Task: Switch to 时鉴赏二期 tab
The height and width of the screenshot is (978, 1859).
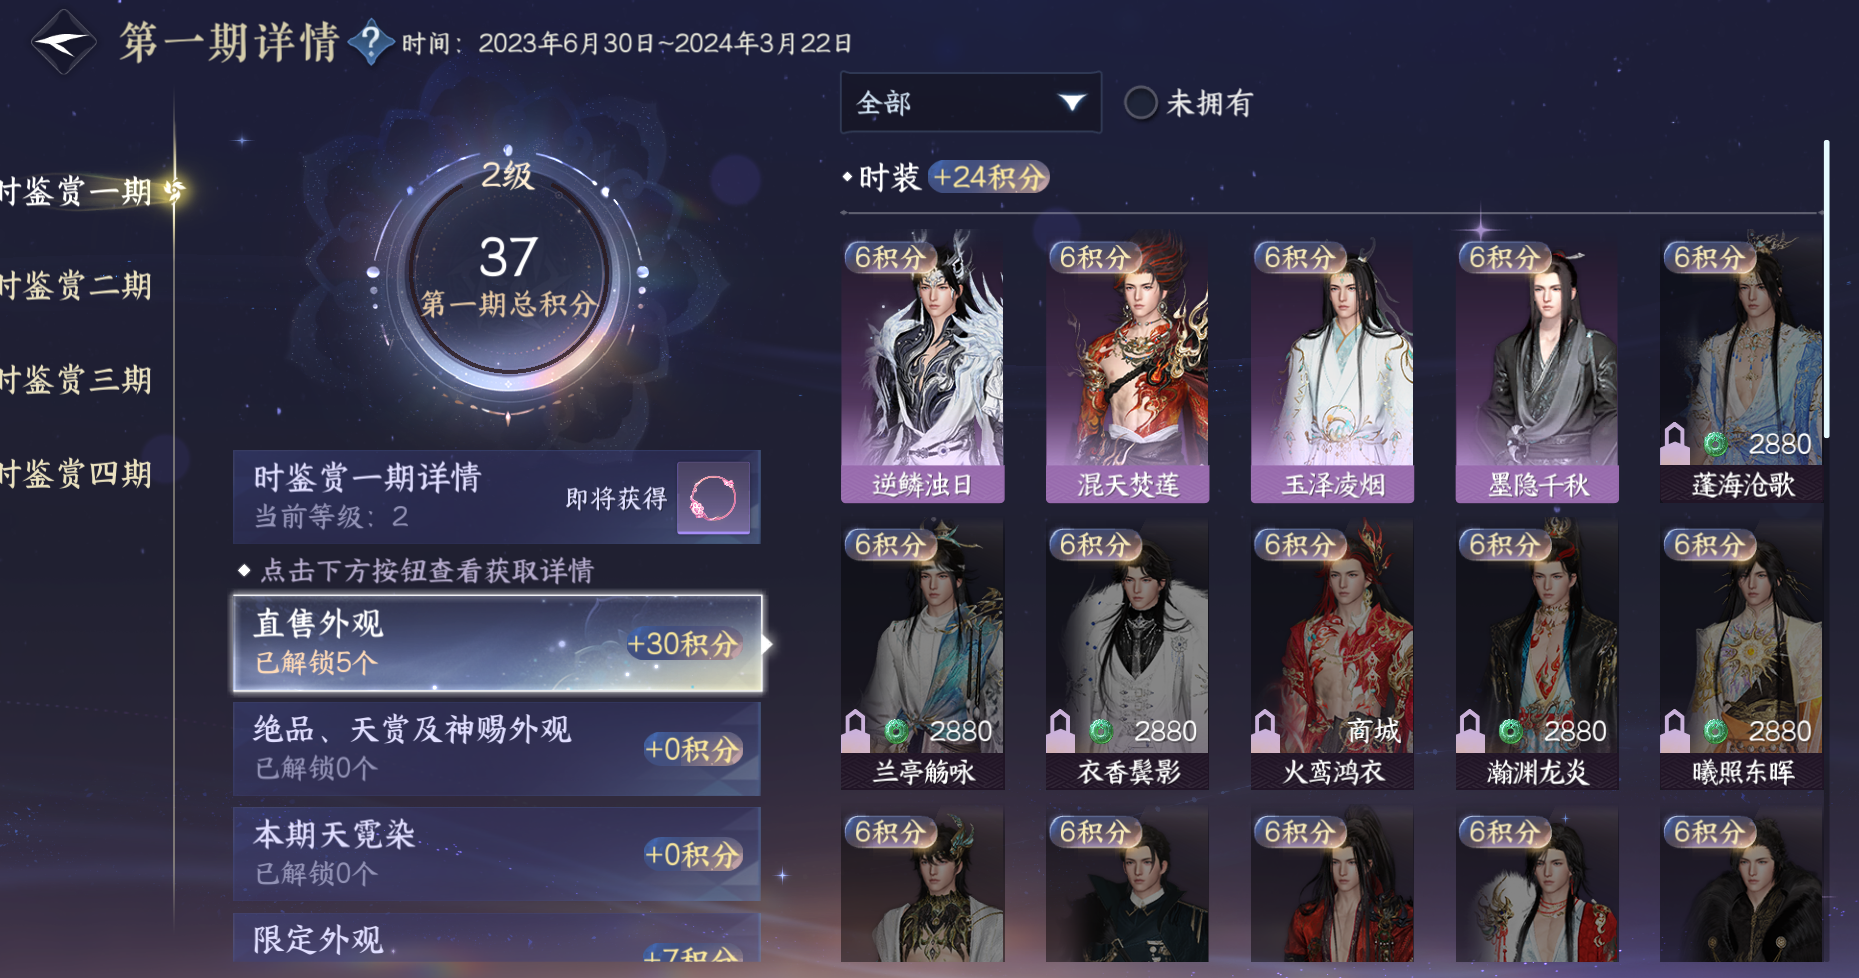Action: coord(76,286)
